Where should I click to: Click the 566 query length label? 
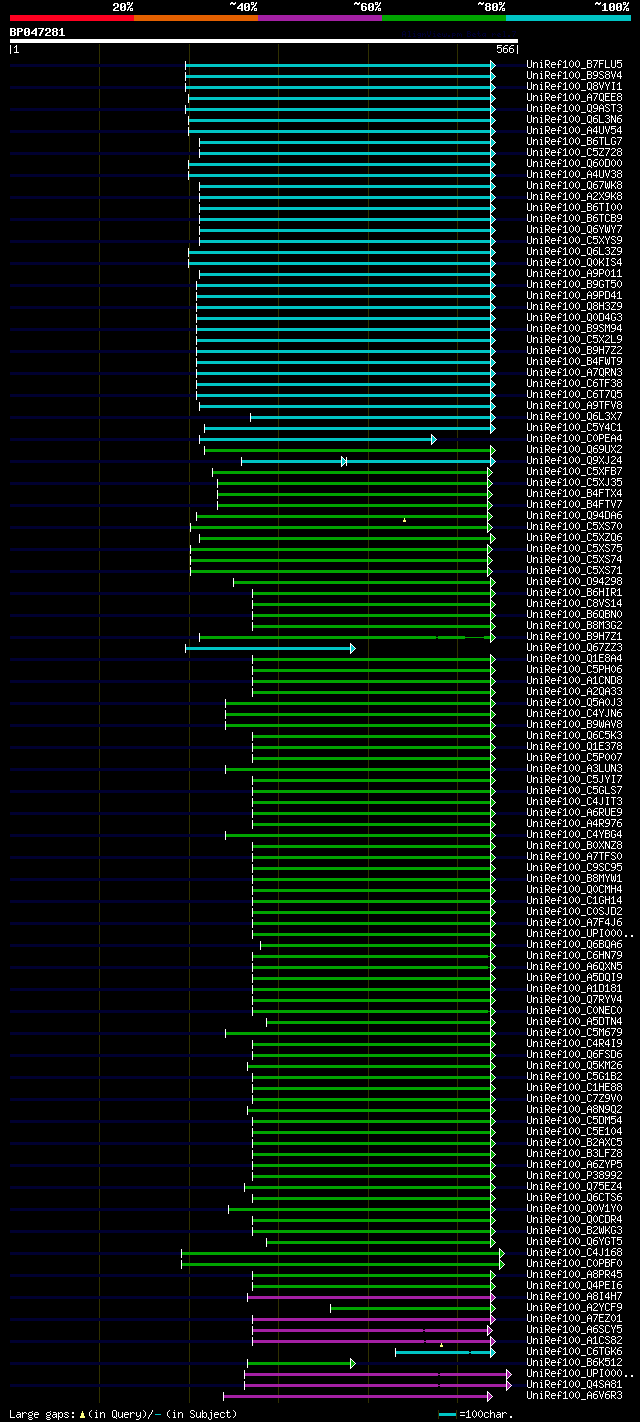[504, 49]
